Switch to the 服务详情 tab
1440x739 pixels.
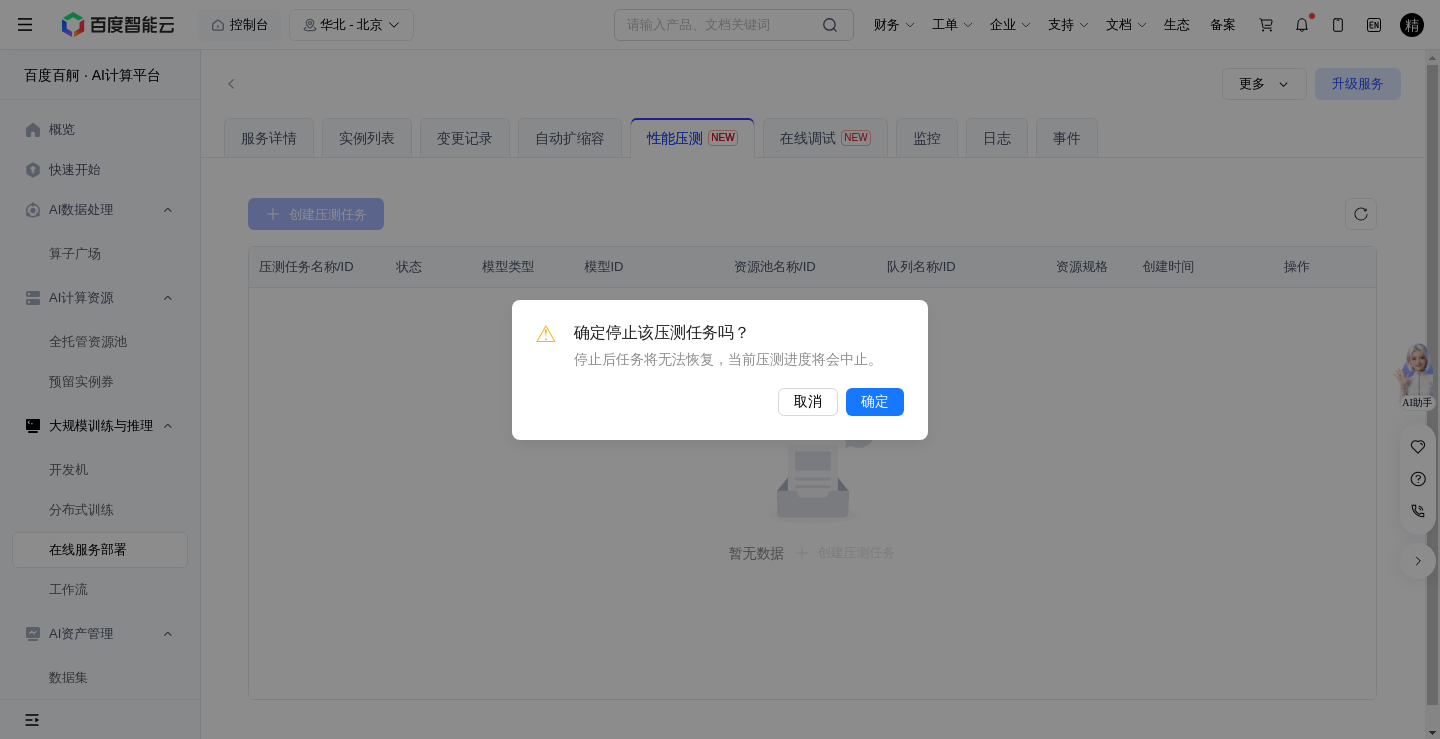(269, 138)
